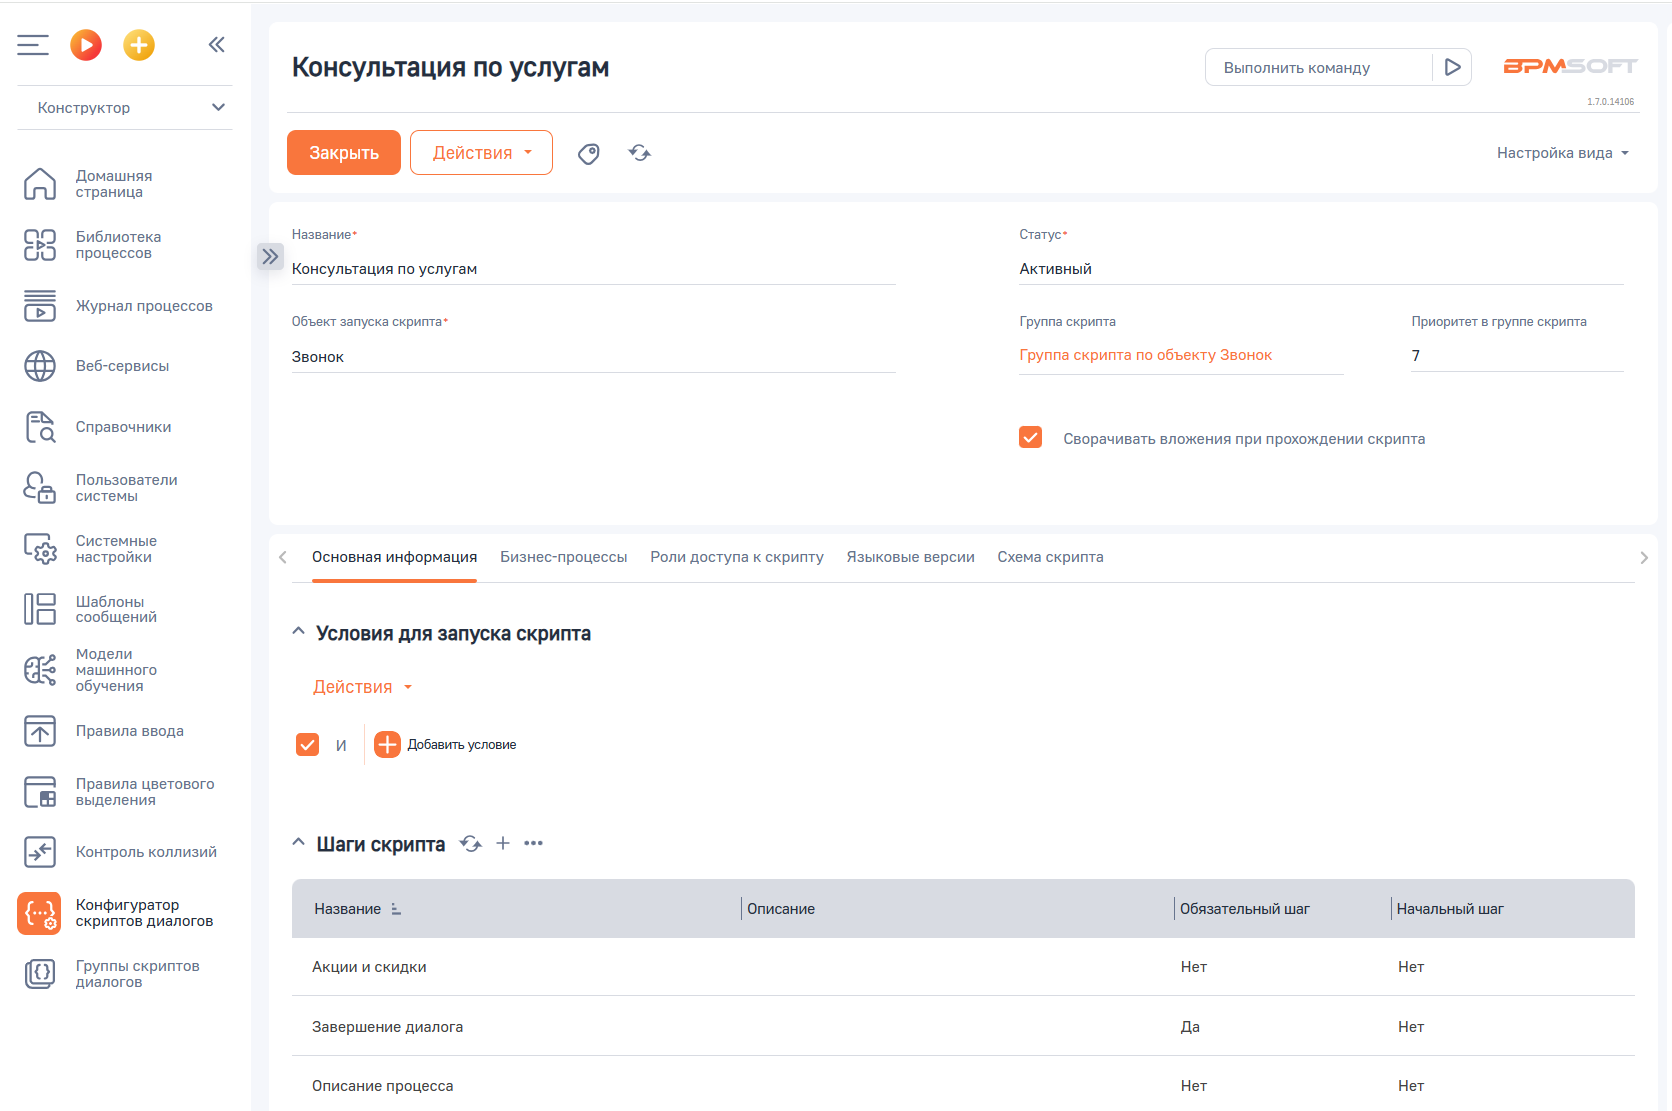Run the command via the play arrow icon
Image resolution: width=1672 pixels, height=1111 pixels.
coord(1453,66)
